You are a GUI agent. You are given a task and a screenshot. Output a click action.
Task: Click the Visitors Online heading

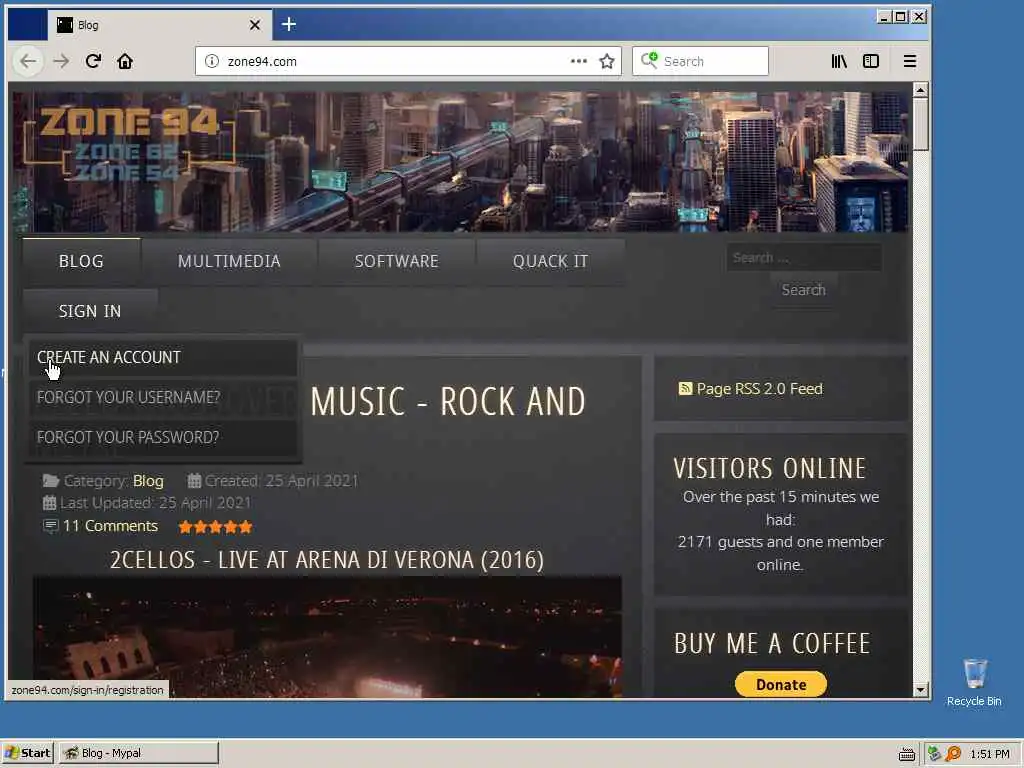click(x=770, y=468)
